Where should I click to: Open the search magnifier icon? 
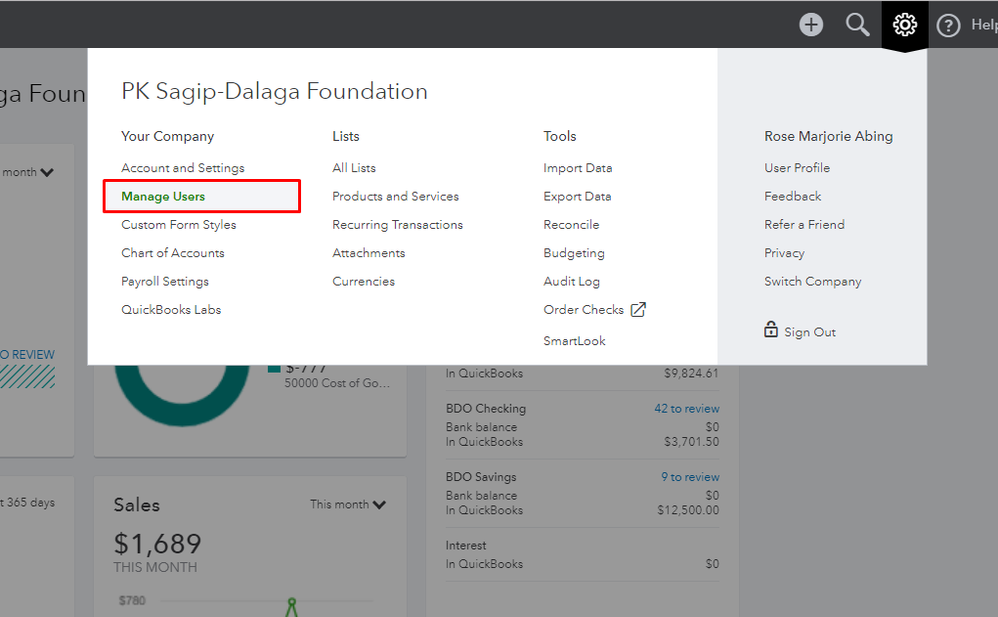pos(857,25)
